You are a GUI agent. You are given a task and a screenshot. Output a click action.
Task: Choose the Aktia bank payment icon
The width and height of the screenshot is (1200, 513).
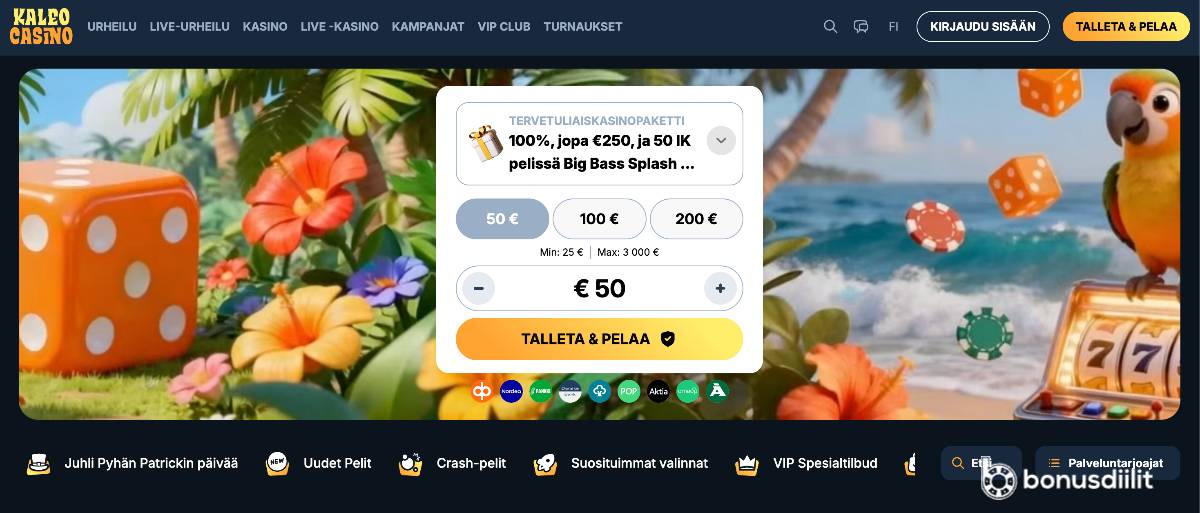click(x=658, y=391)
